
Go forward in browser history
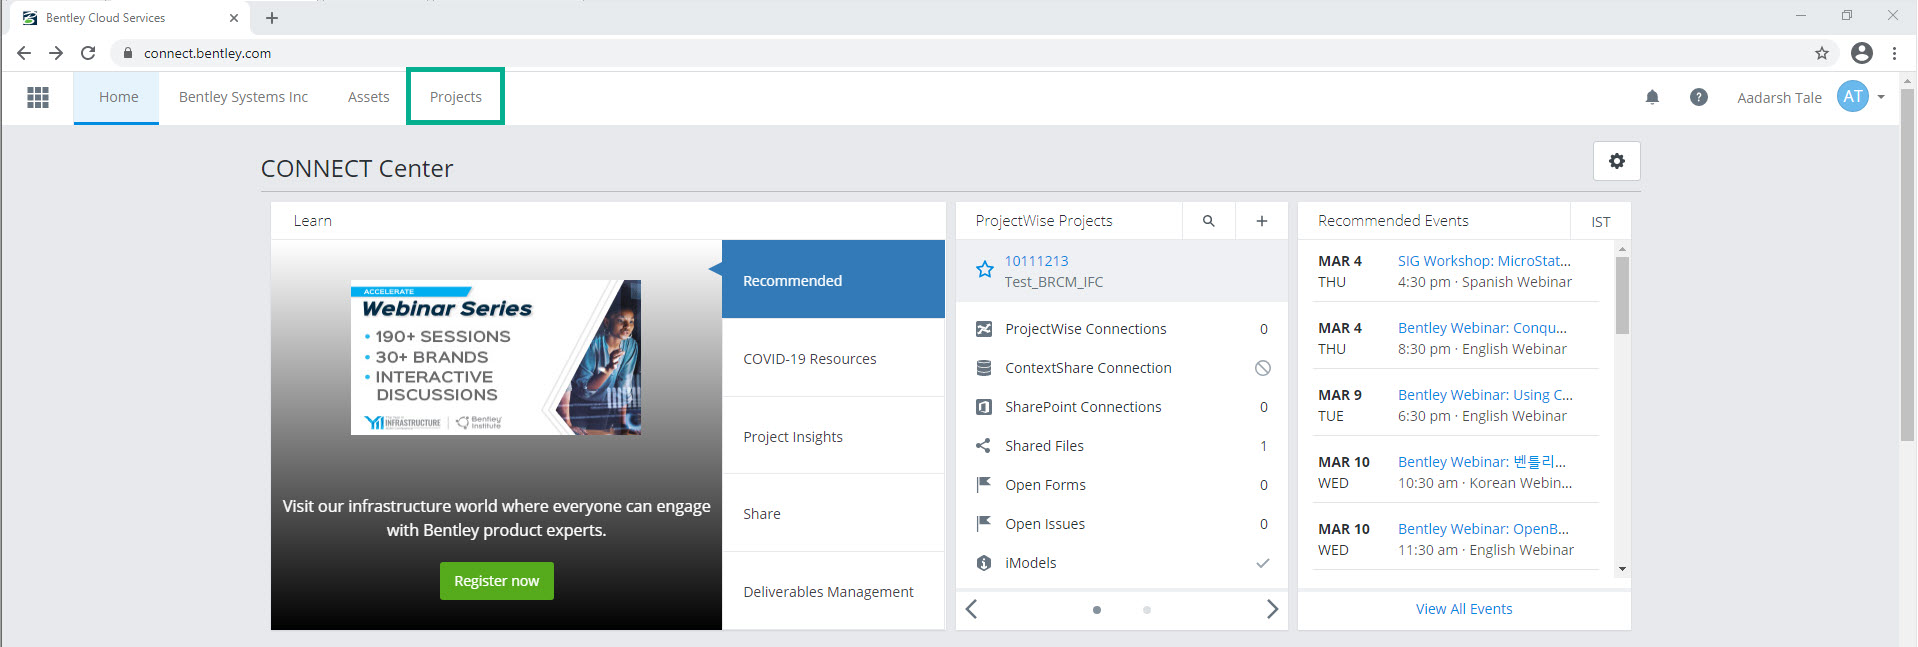pyautogui.click(x=56, y=53)
